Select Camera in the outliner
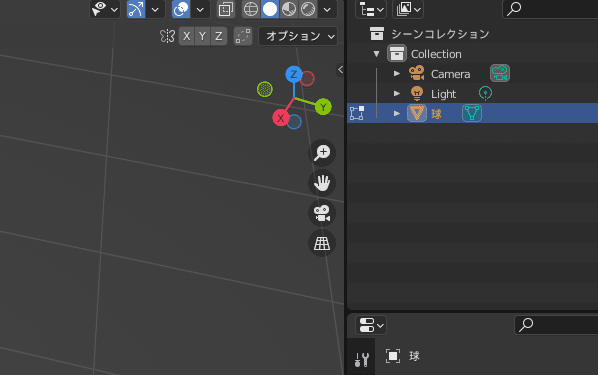This screenshot has width=598, height=375. (450, 74)
